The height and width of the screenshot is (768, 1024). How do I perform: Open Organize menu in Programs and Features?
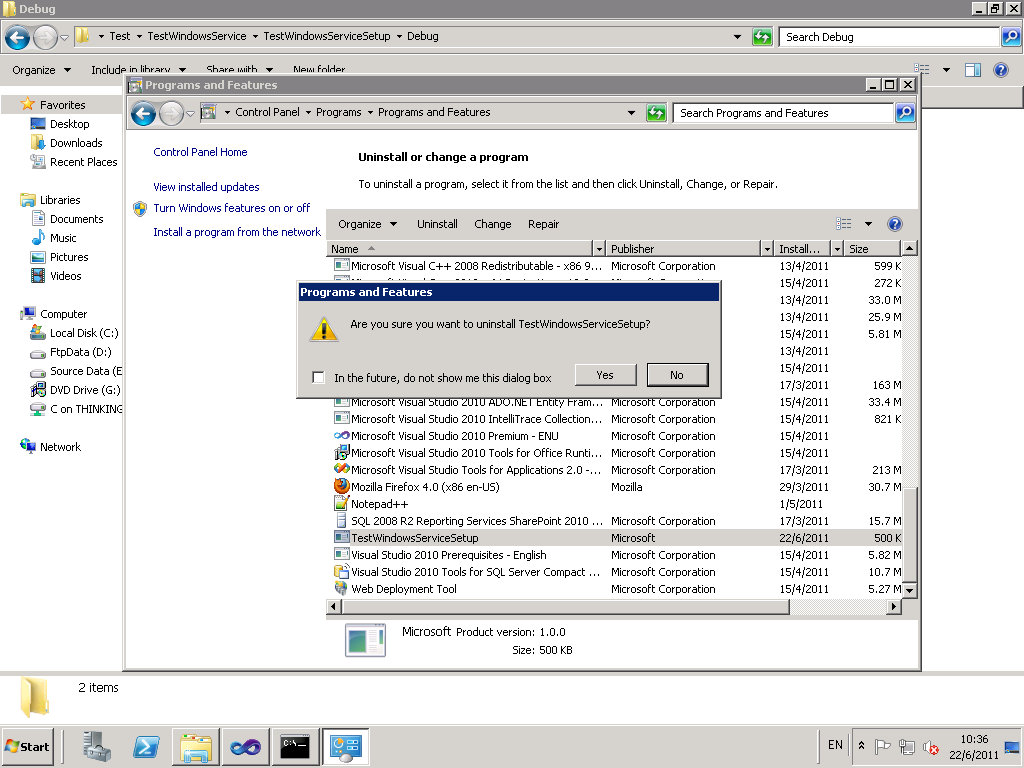[367, 224]
